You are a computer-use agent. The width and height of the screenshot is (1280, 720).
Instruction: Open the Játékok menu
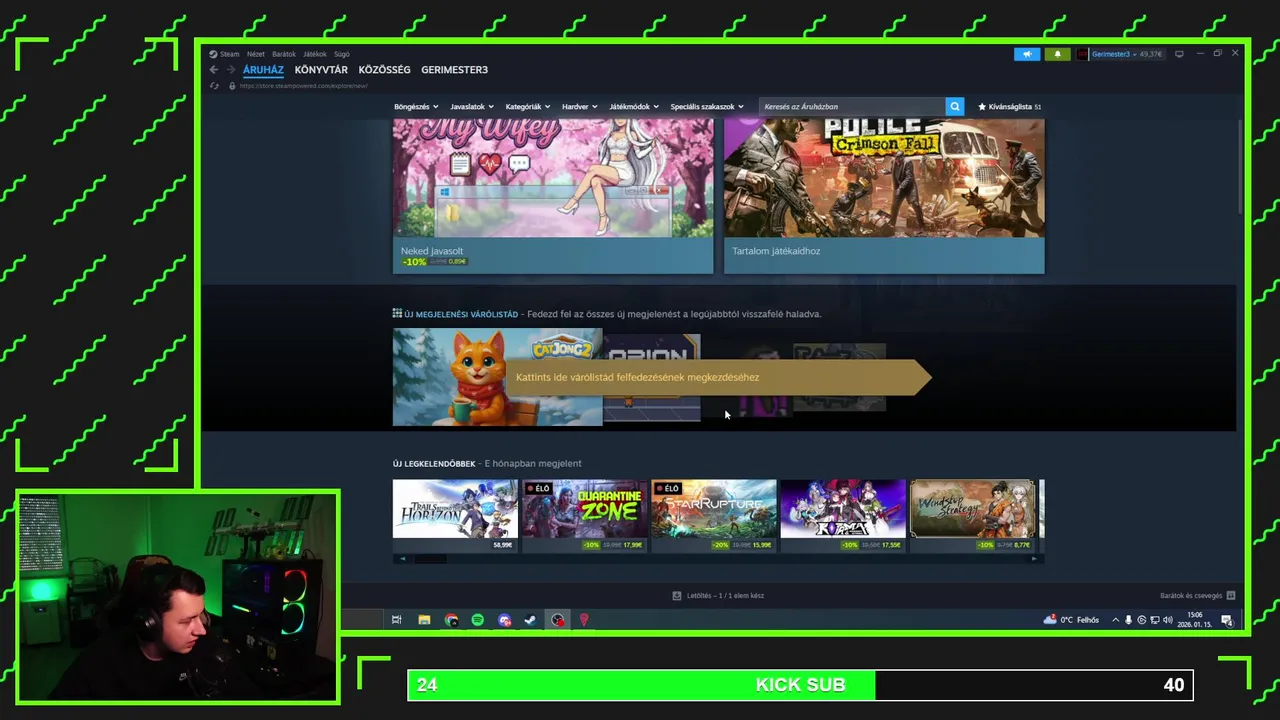(x=315, y=54)
